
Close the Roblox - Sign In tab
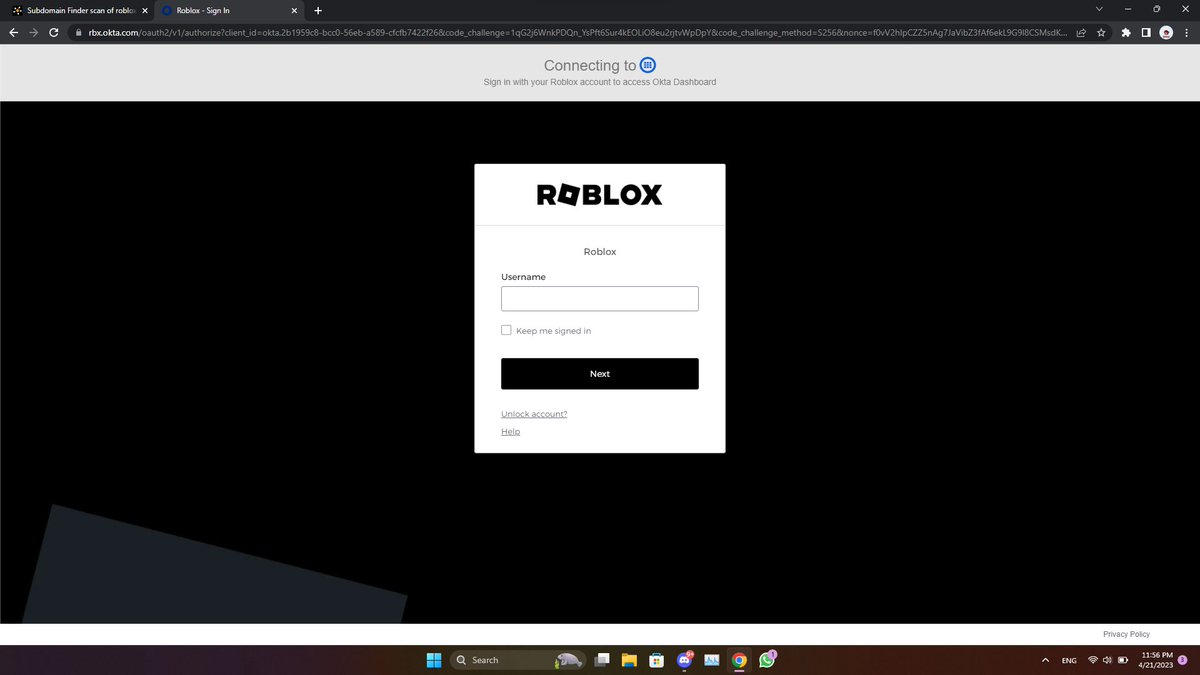(x=294, y=10)
